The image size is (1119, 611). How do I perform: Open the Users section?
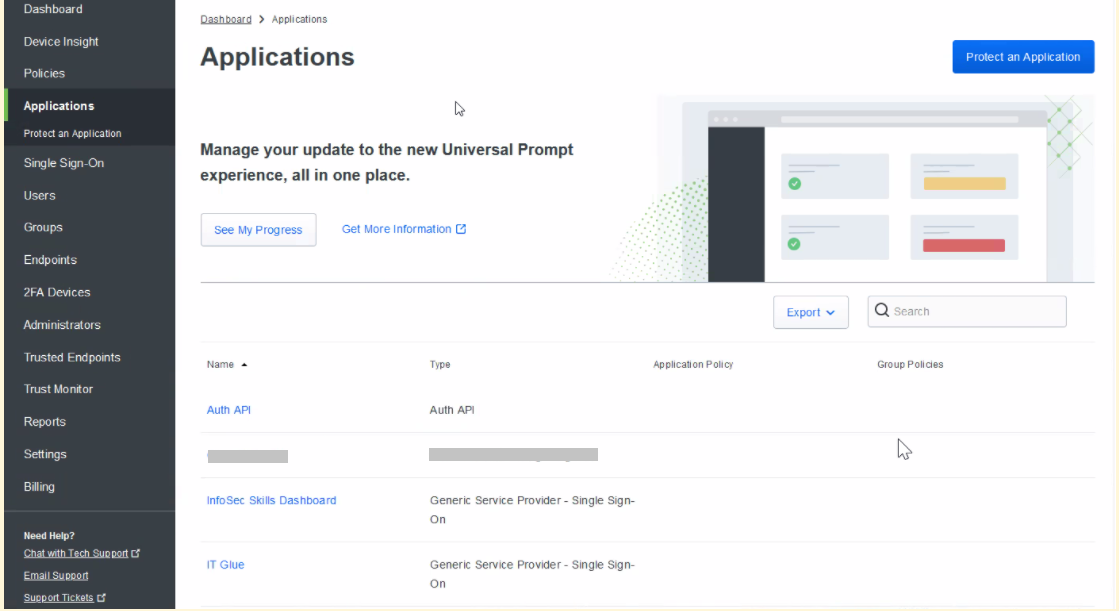40,195
